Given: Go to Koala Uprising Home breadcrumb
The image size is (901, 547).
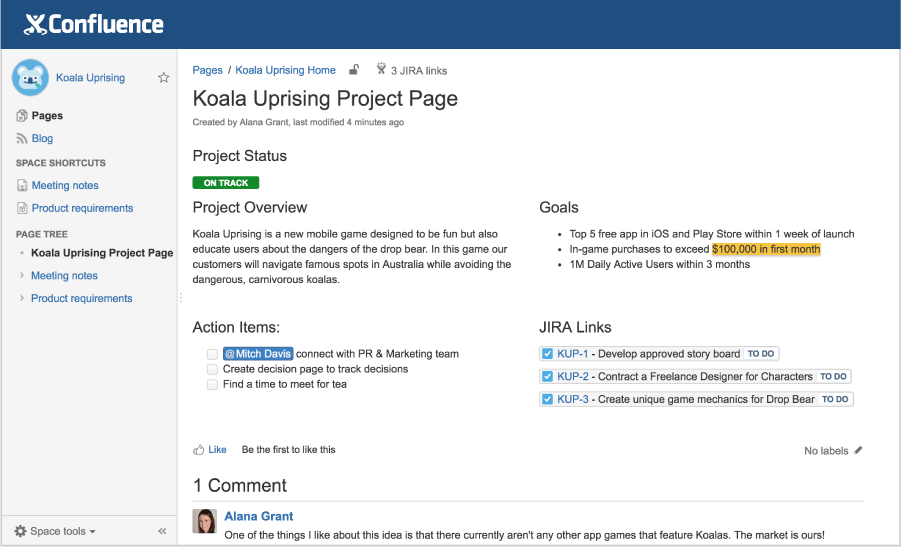Looking at the screenshot, I should coord(286,70).
